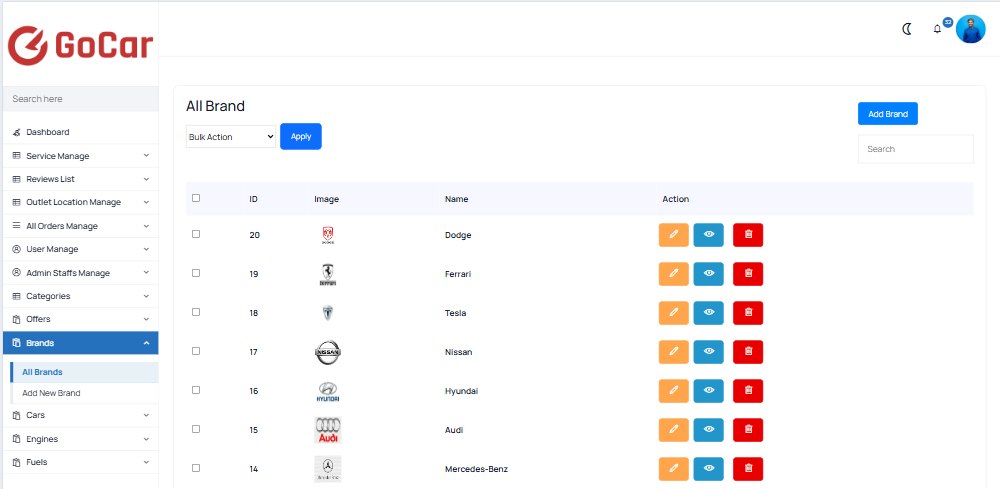The height and width of the screenshot is (489, 1000).
Task: Delete the Hyundai brand
Action: click(x=748, y=391)
